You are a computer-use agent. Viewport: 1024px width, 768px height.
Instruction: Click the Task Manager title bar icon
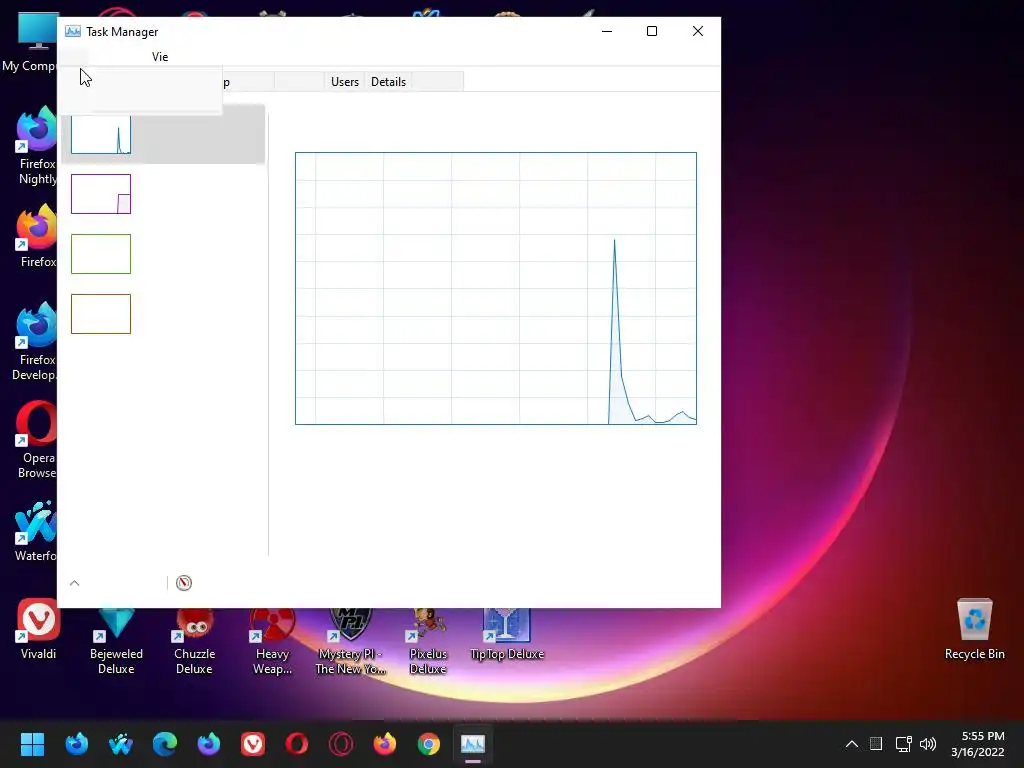pyautogui.click(x=72, y=31)
